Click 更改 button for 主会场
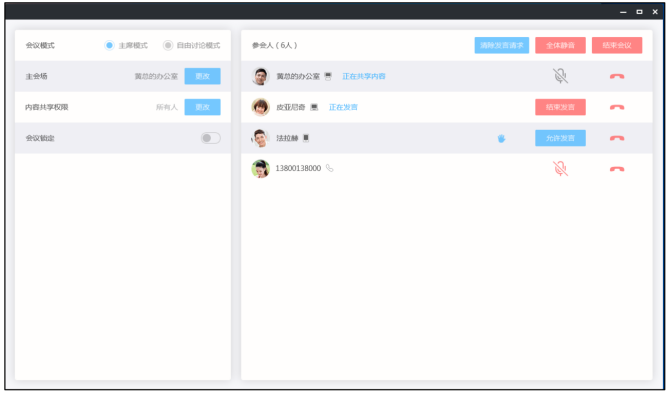Screen dimensions: 668x393 click(x=202, y=76)
